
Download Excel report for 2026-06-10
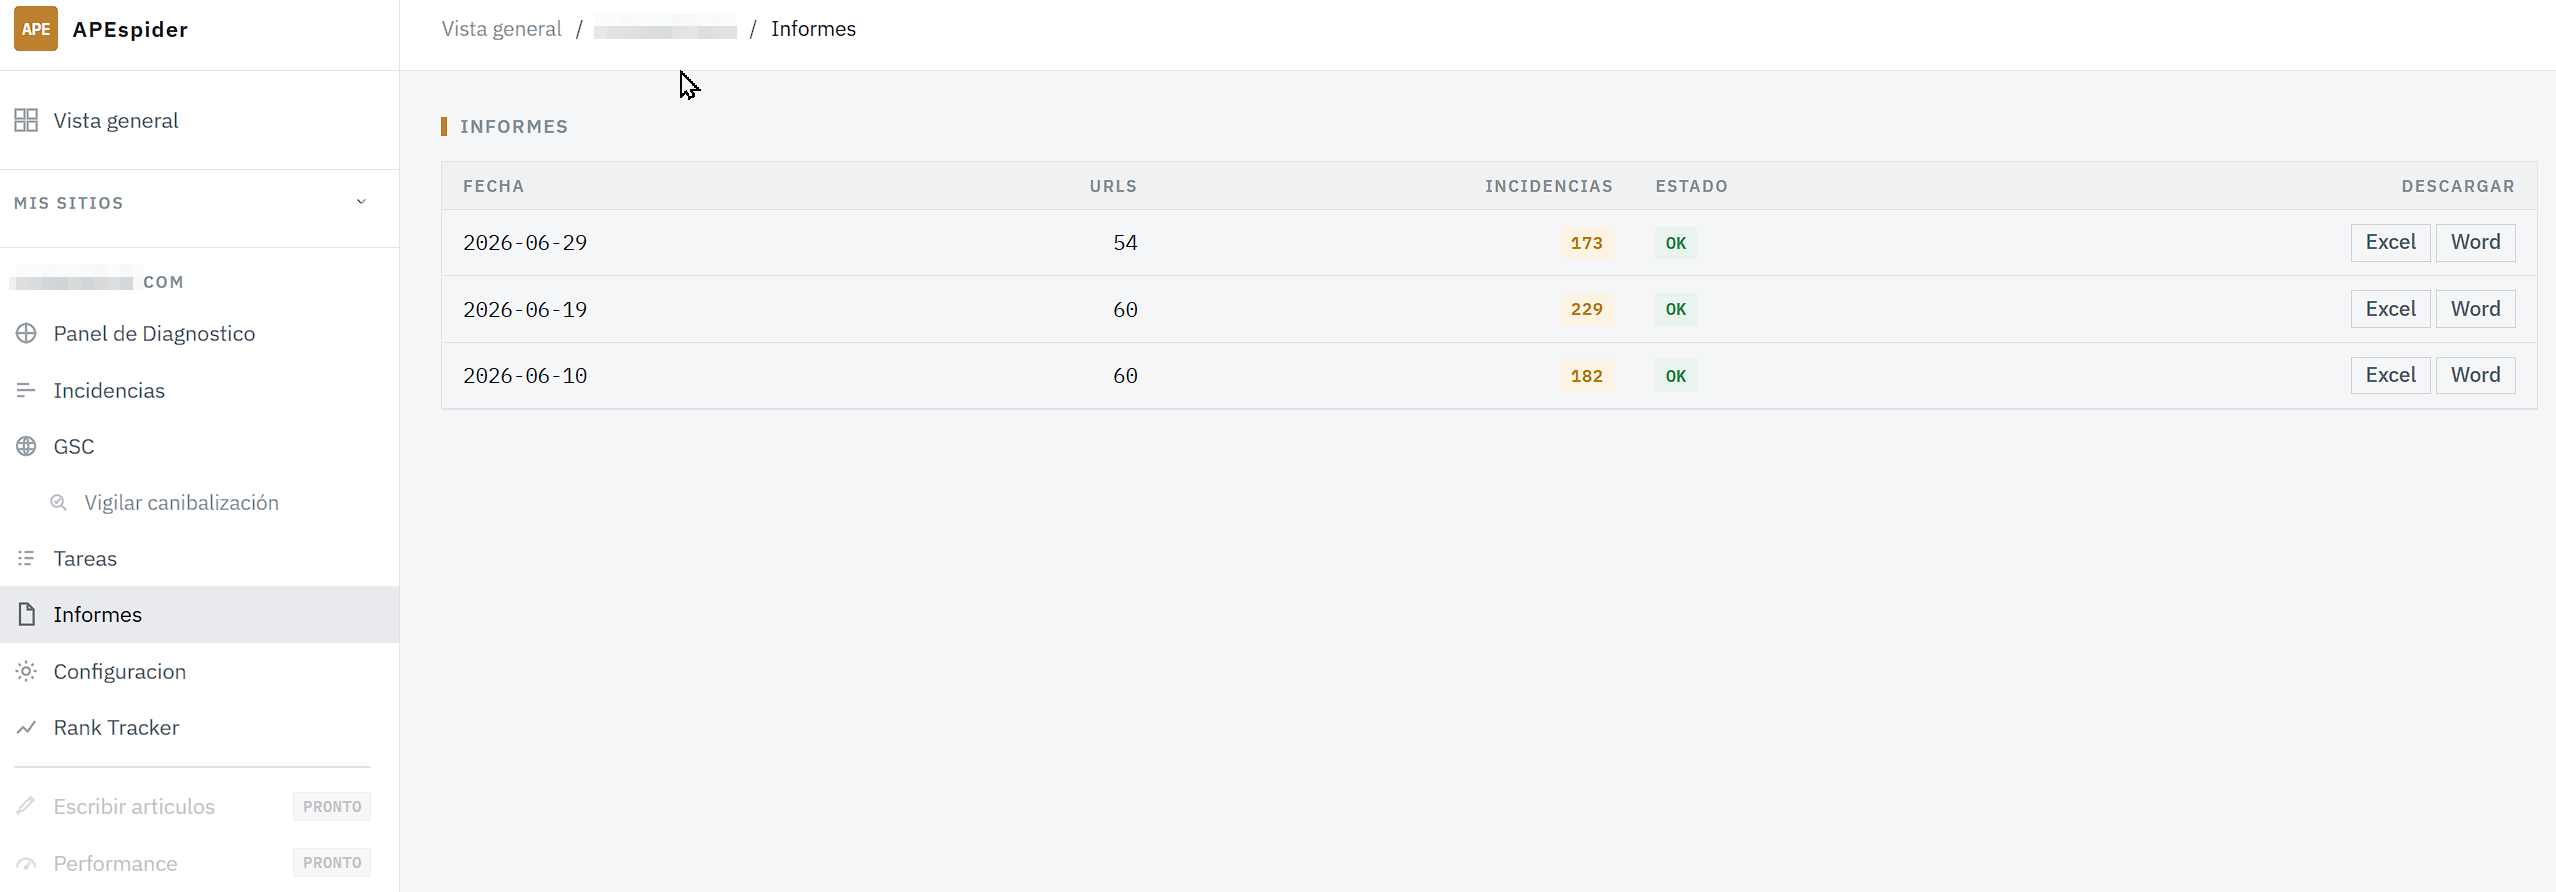(x=2390, y=375)
